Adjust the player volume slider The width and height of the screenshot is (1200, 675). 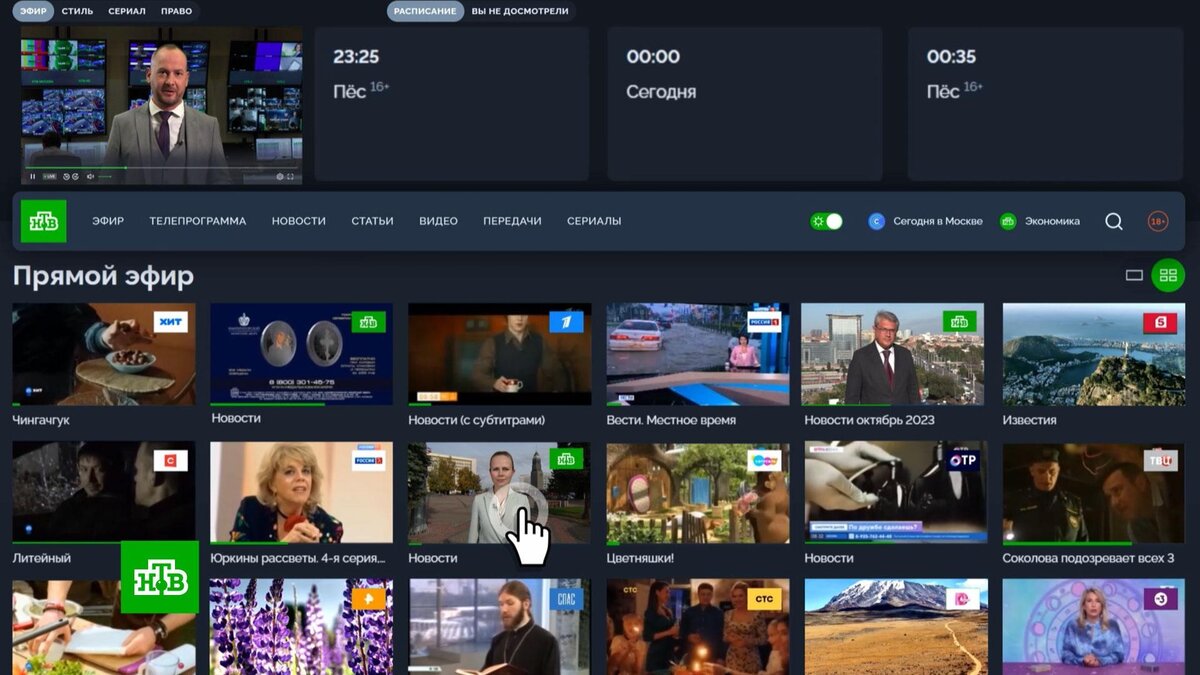point(105,177)
